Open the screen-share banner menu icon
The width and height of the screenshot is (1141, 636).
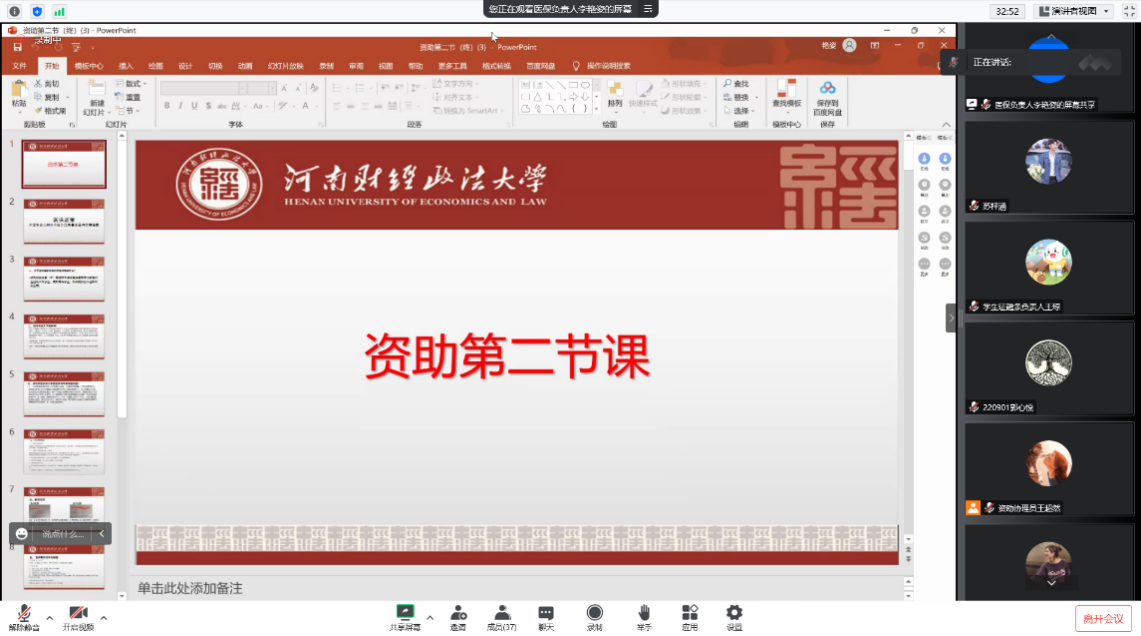(x=648, y=9)
